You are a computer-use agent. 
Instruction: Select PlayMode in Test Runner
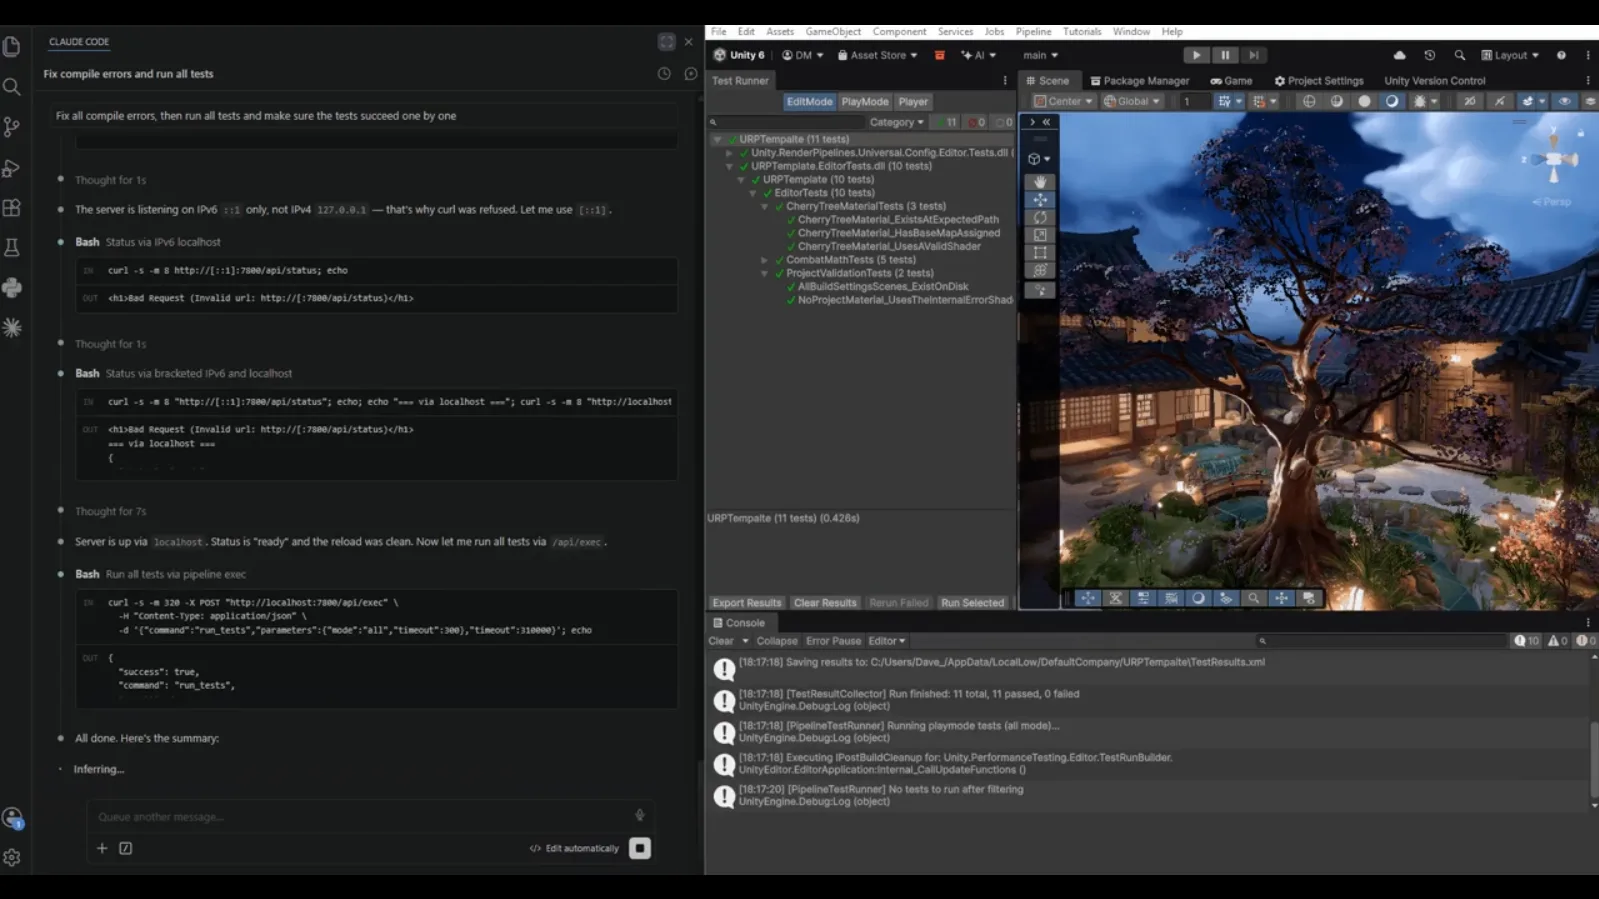[x=865, y=102]
